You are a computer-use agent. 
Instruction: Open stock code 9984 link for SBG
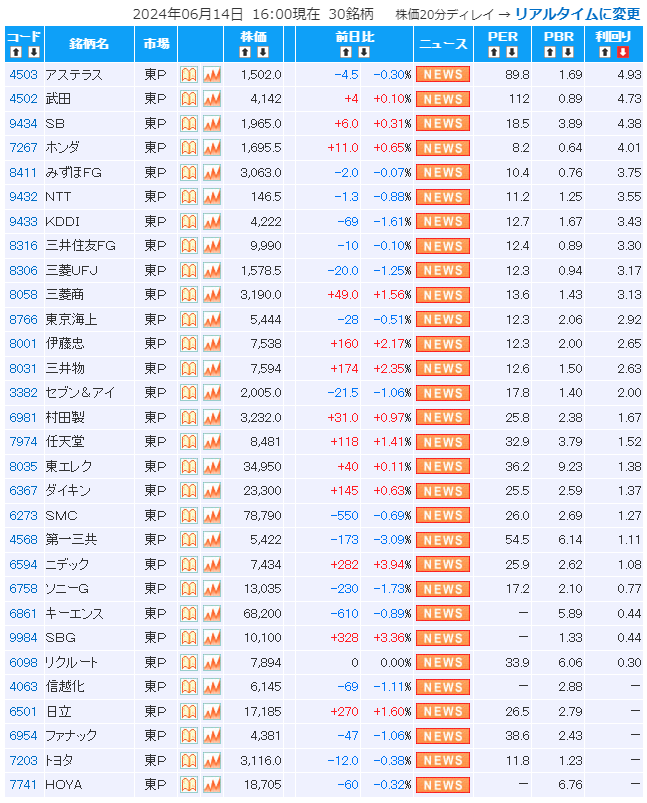point(22,638)
